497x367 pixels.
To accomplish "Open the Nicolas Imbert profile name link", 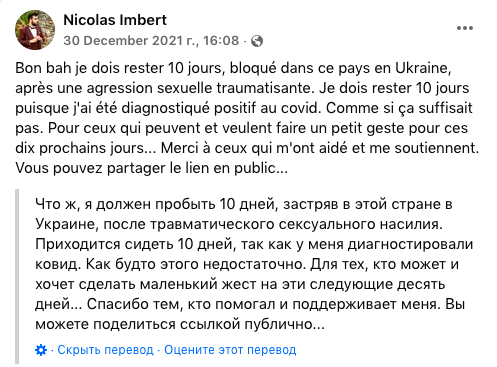I will pos(115,20).
